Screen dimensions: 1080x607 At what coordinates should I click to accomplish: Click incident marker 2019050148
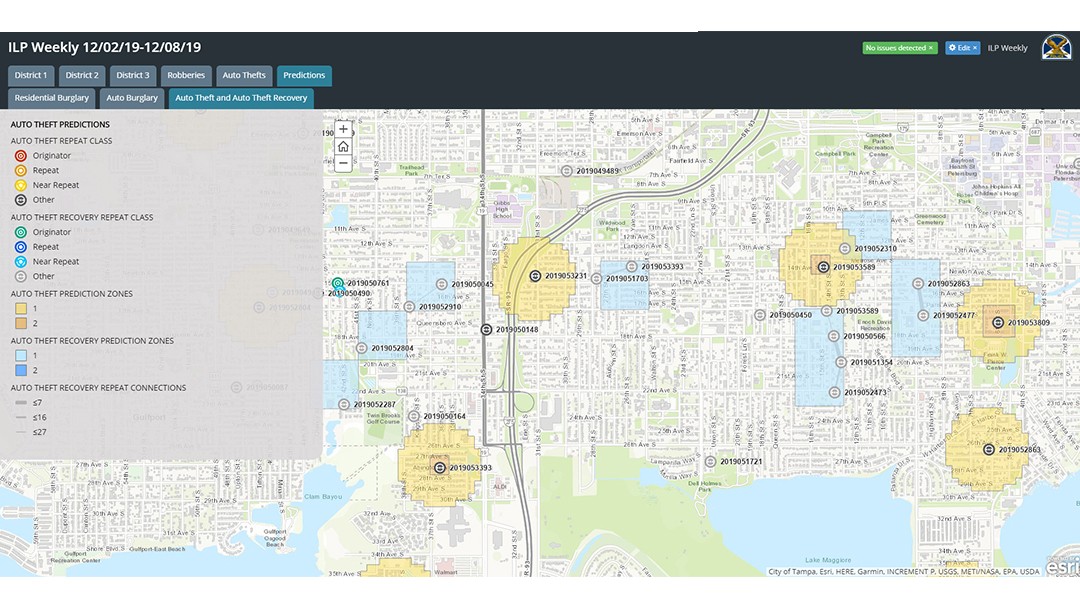pos(486,329)
